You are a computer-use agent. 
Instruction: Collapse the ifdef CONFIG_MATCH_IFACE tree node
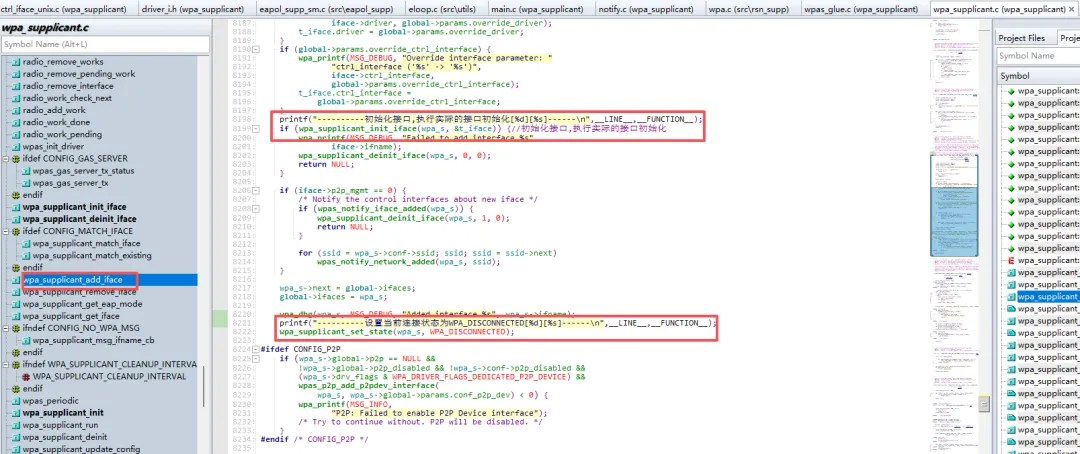[6, 231]
